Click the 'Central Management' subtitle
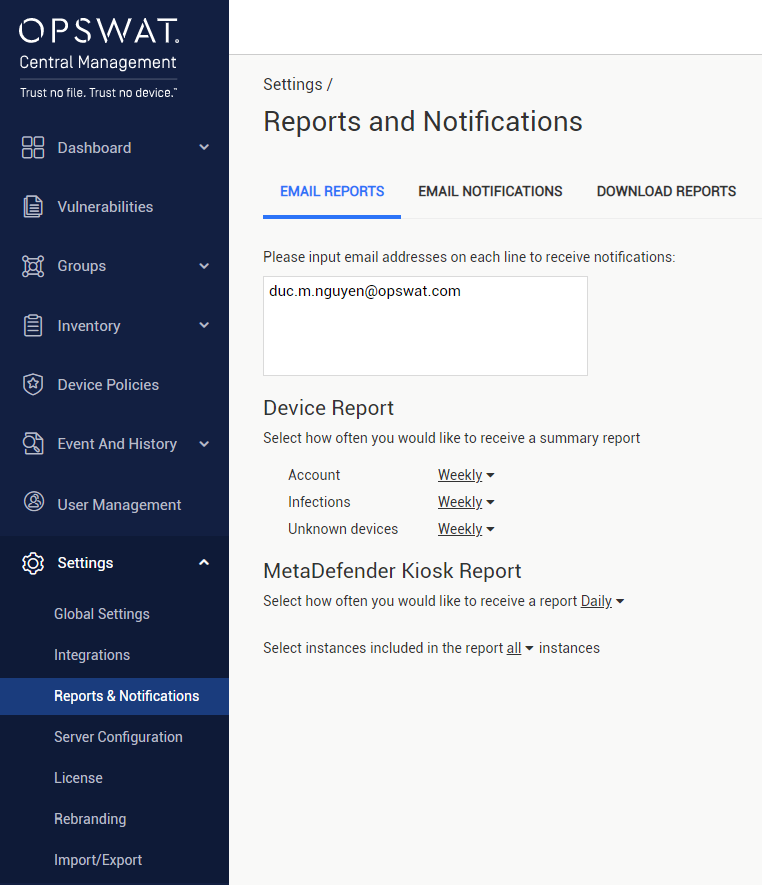This screenshot has width=762, height=885. coord(98,63)
